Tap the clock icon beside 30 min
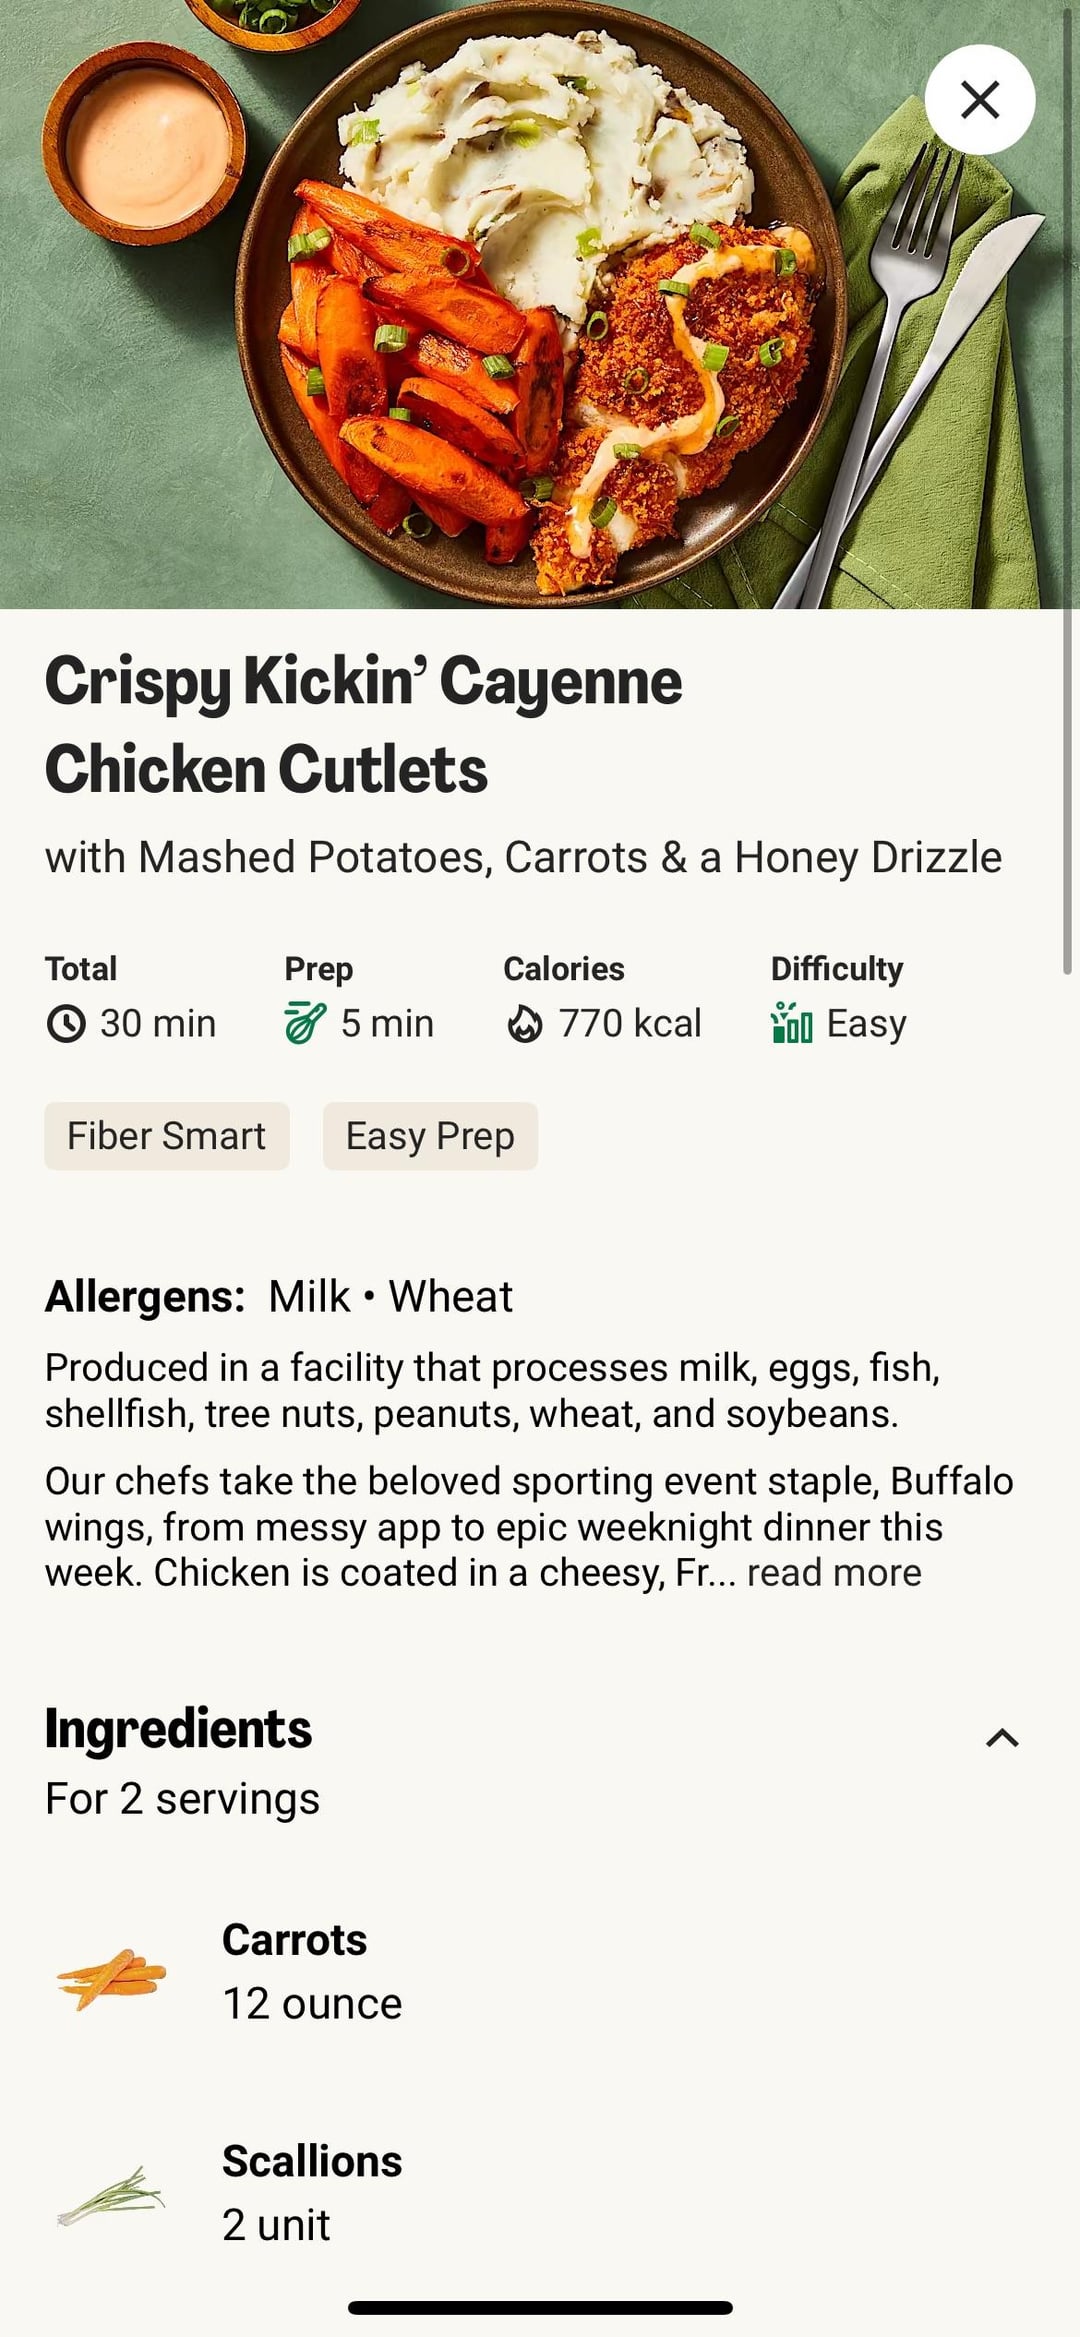 [66, 1024]
